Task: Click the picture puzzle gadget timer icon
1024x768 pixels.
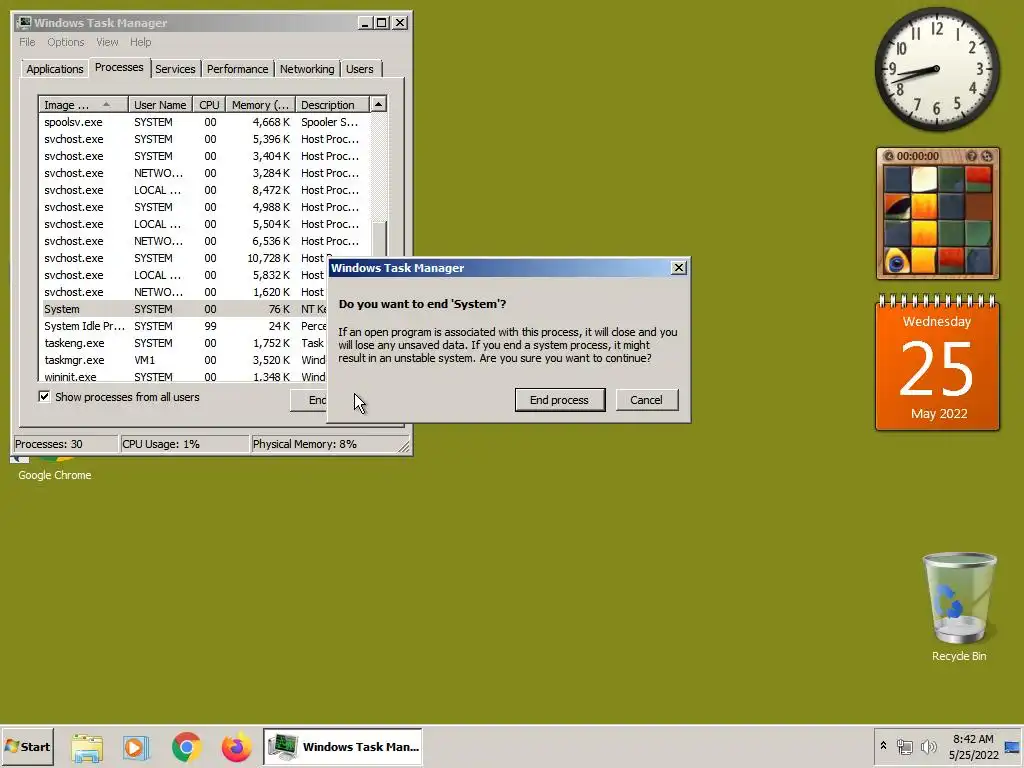Action: [x=889, y=156]
